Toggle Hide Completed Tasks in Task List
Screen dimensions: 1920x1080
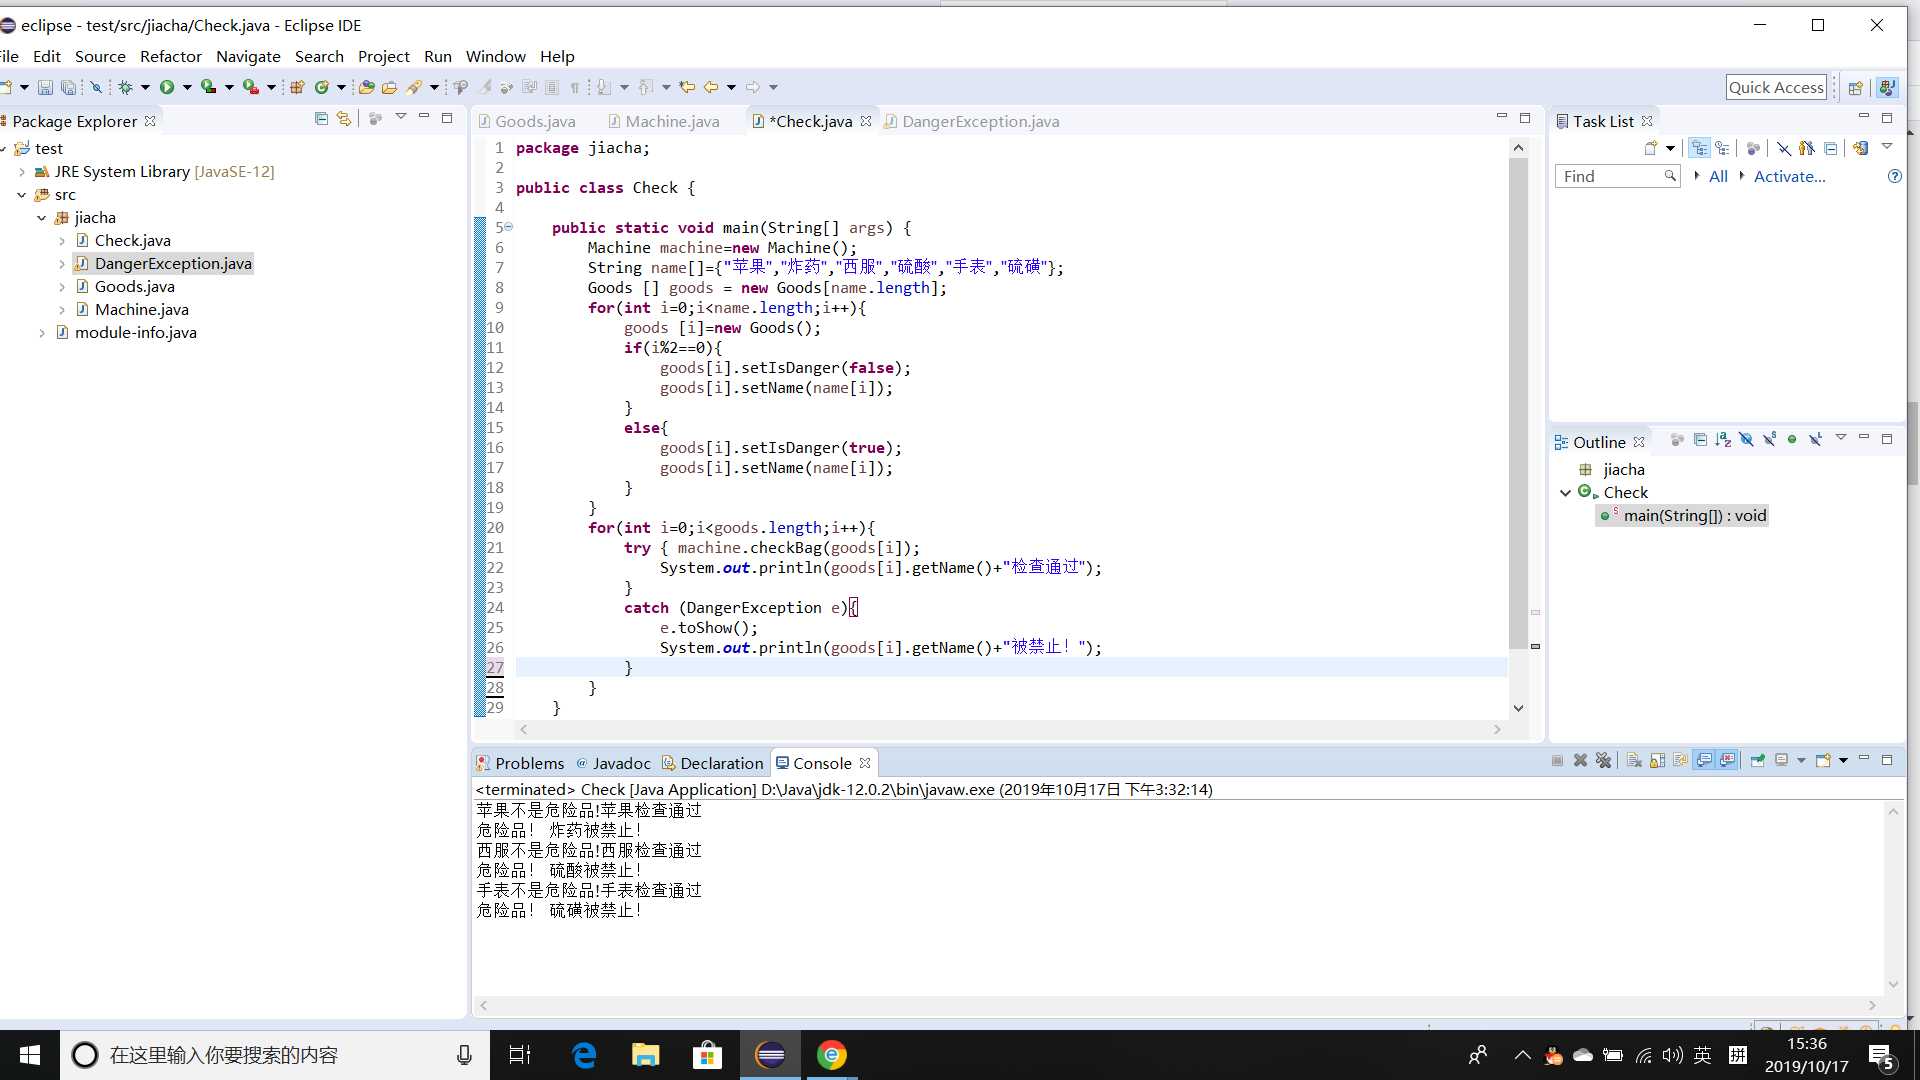pos(1784,148)
